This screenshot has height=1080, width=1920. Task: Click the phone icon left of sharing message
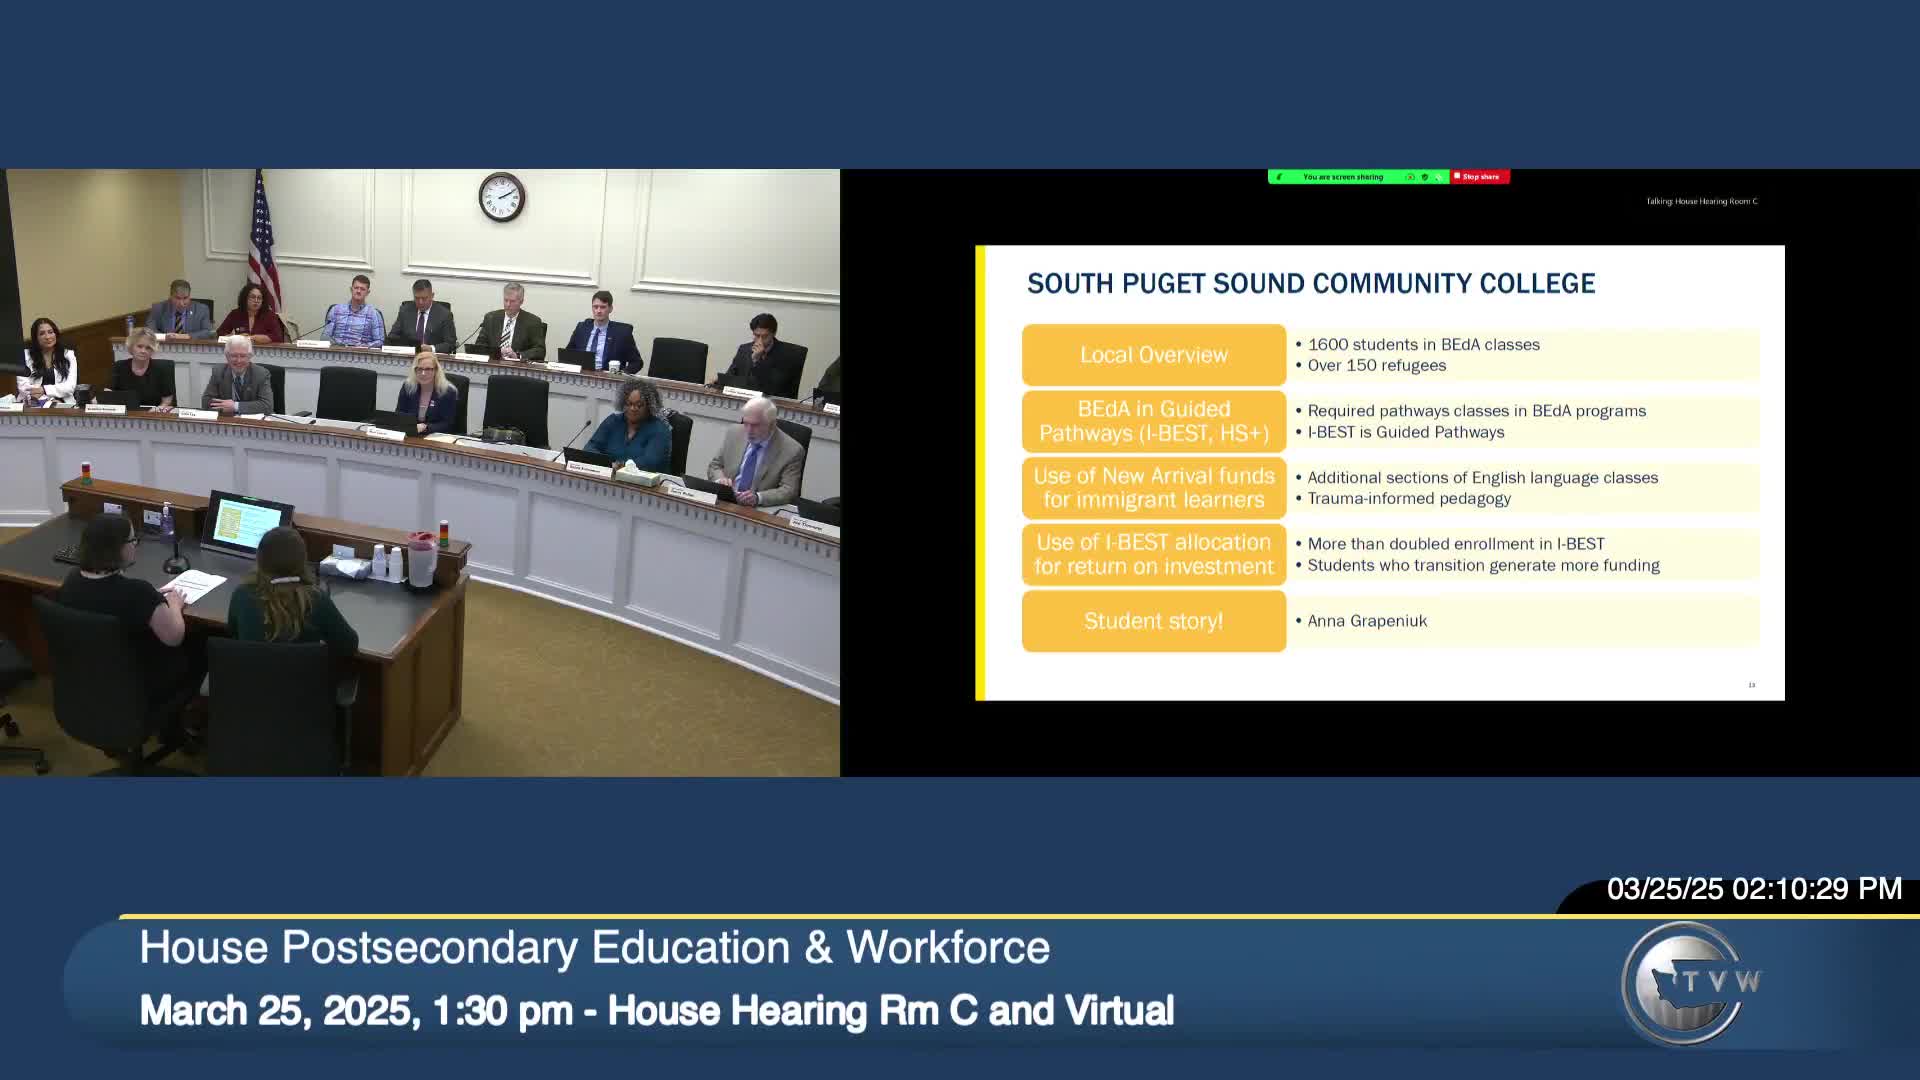pyautogui.click(x=1279, y=177)
